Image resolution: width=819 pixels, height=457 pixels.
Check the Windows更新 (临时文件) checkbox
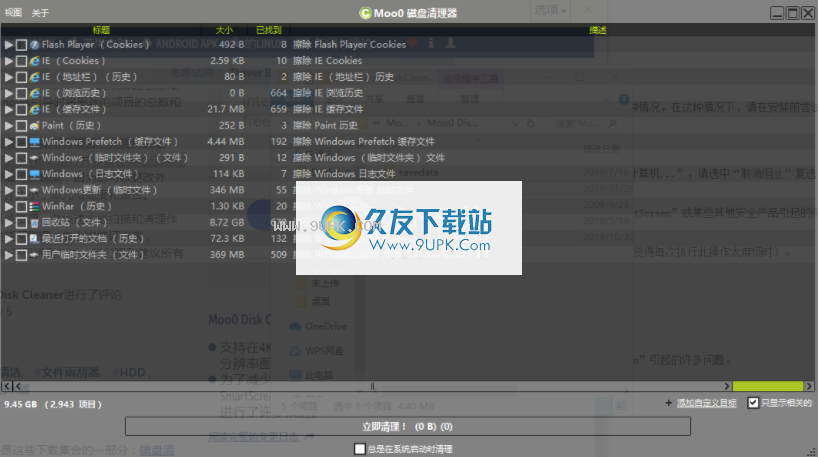point(21,191)
